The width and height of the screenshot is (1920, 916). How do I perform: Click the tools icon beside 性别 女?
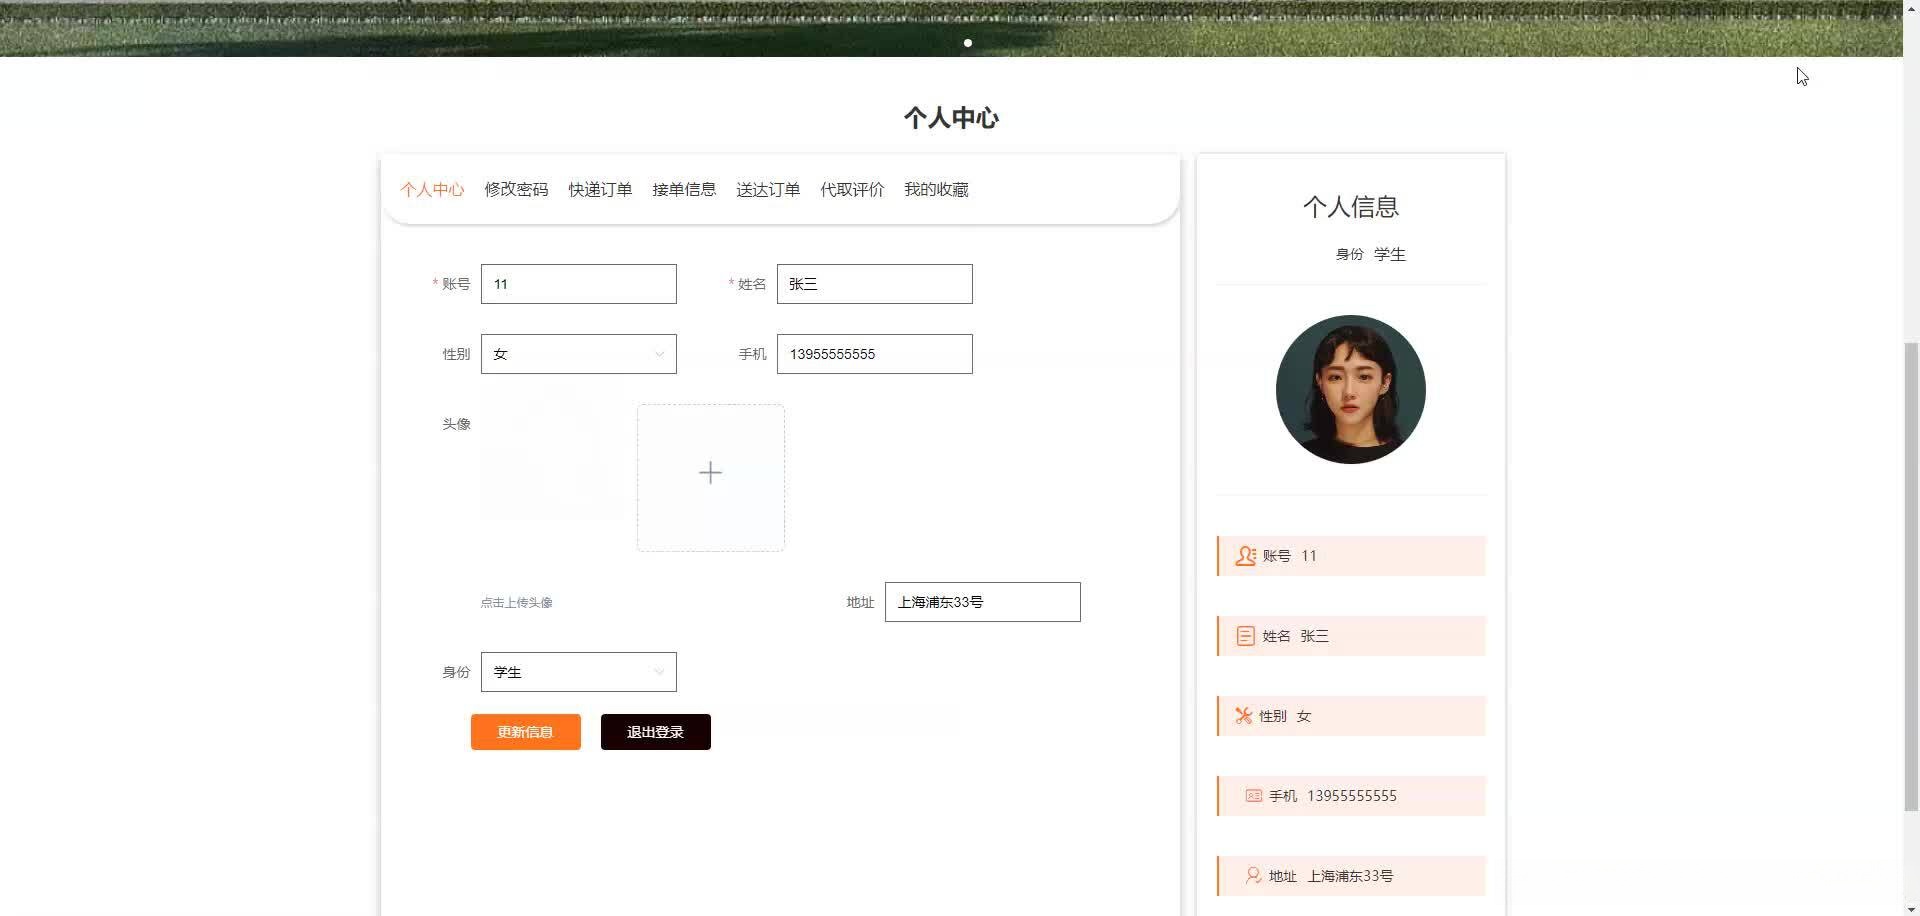[1243, 715]
